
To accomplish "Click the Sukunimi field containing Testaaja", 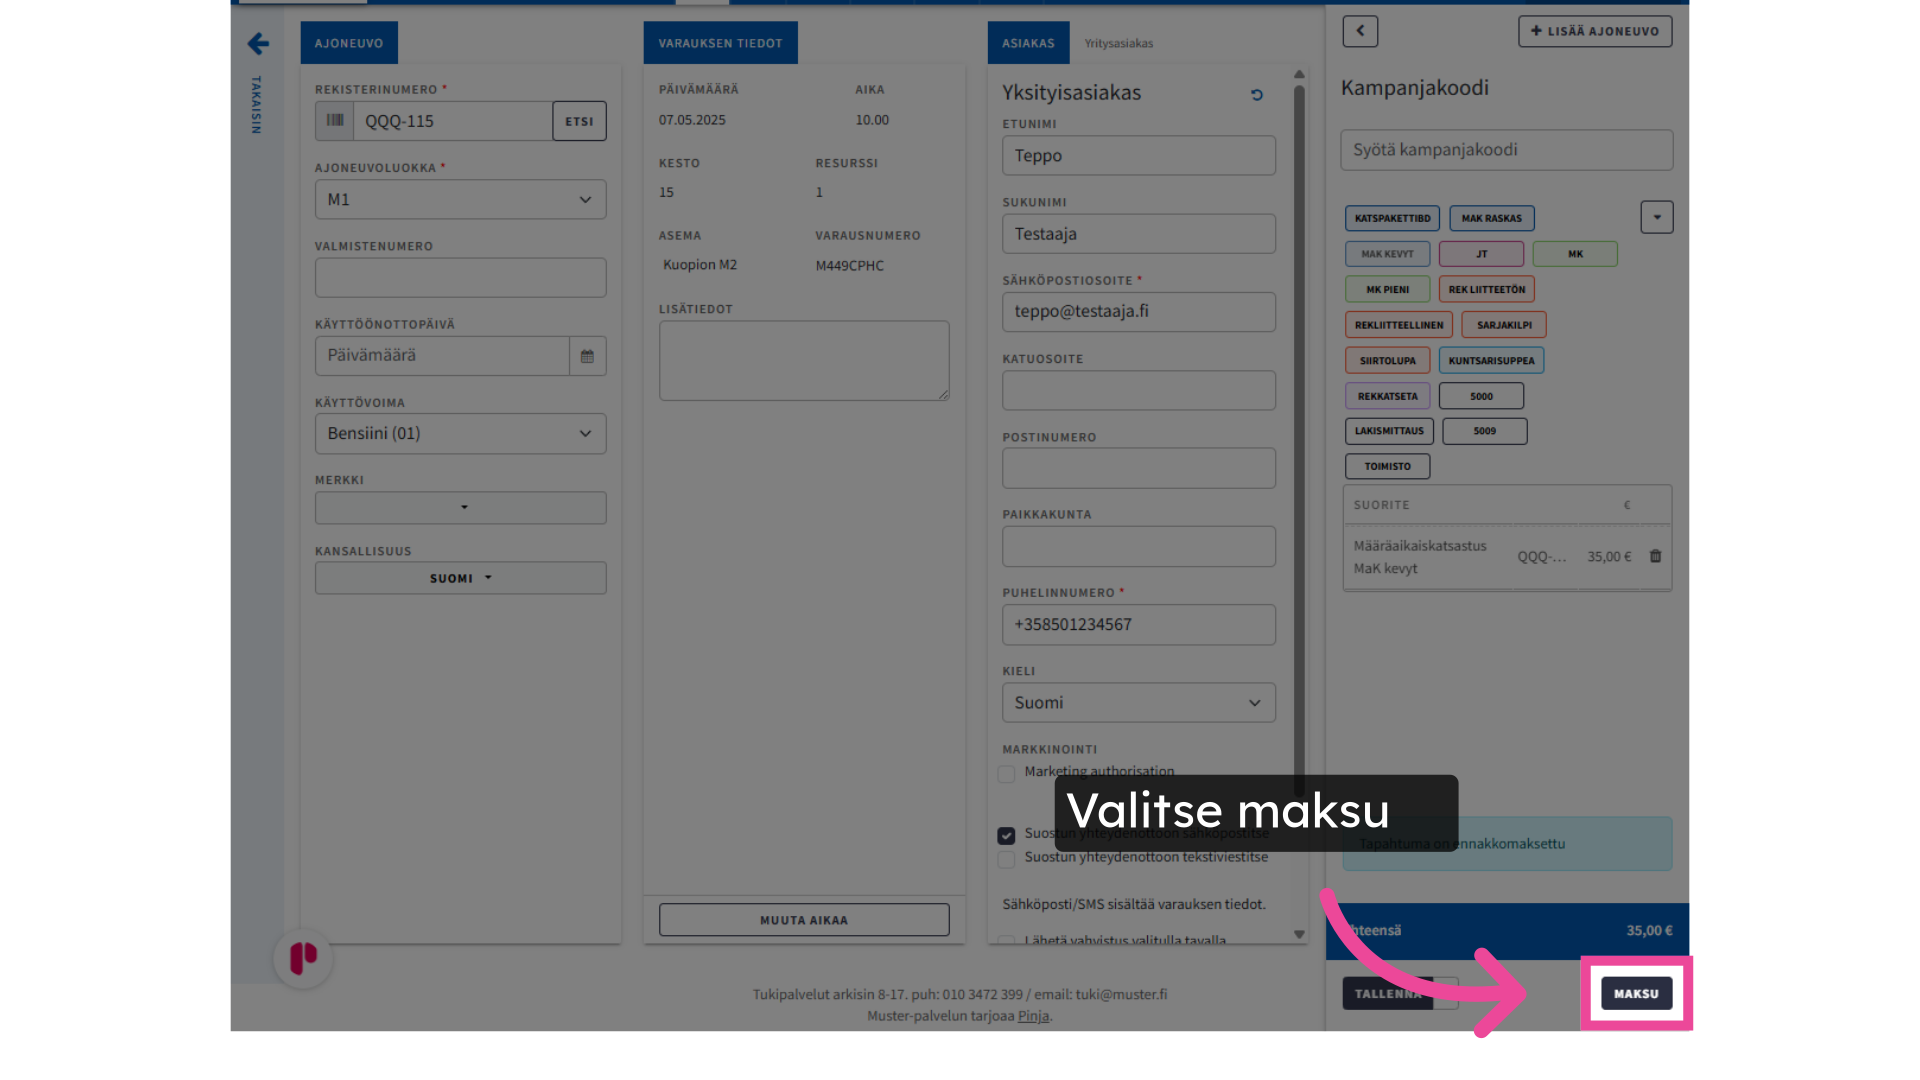I will pyautogui.click(x=1138, y=234).
